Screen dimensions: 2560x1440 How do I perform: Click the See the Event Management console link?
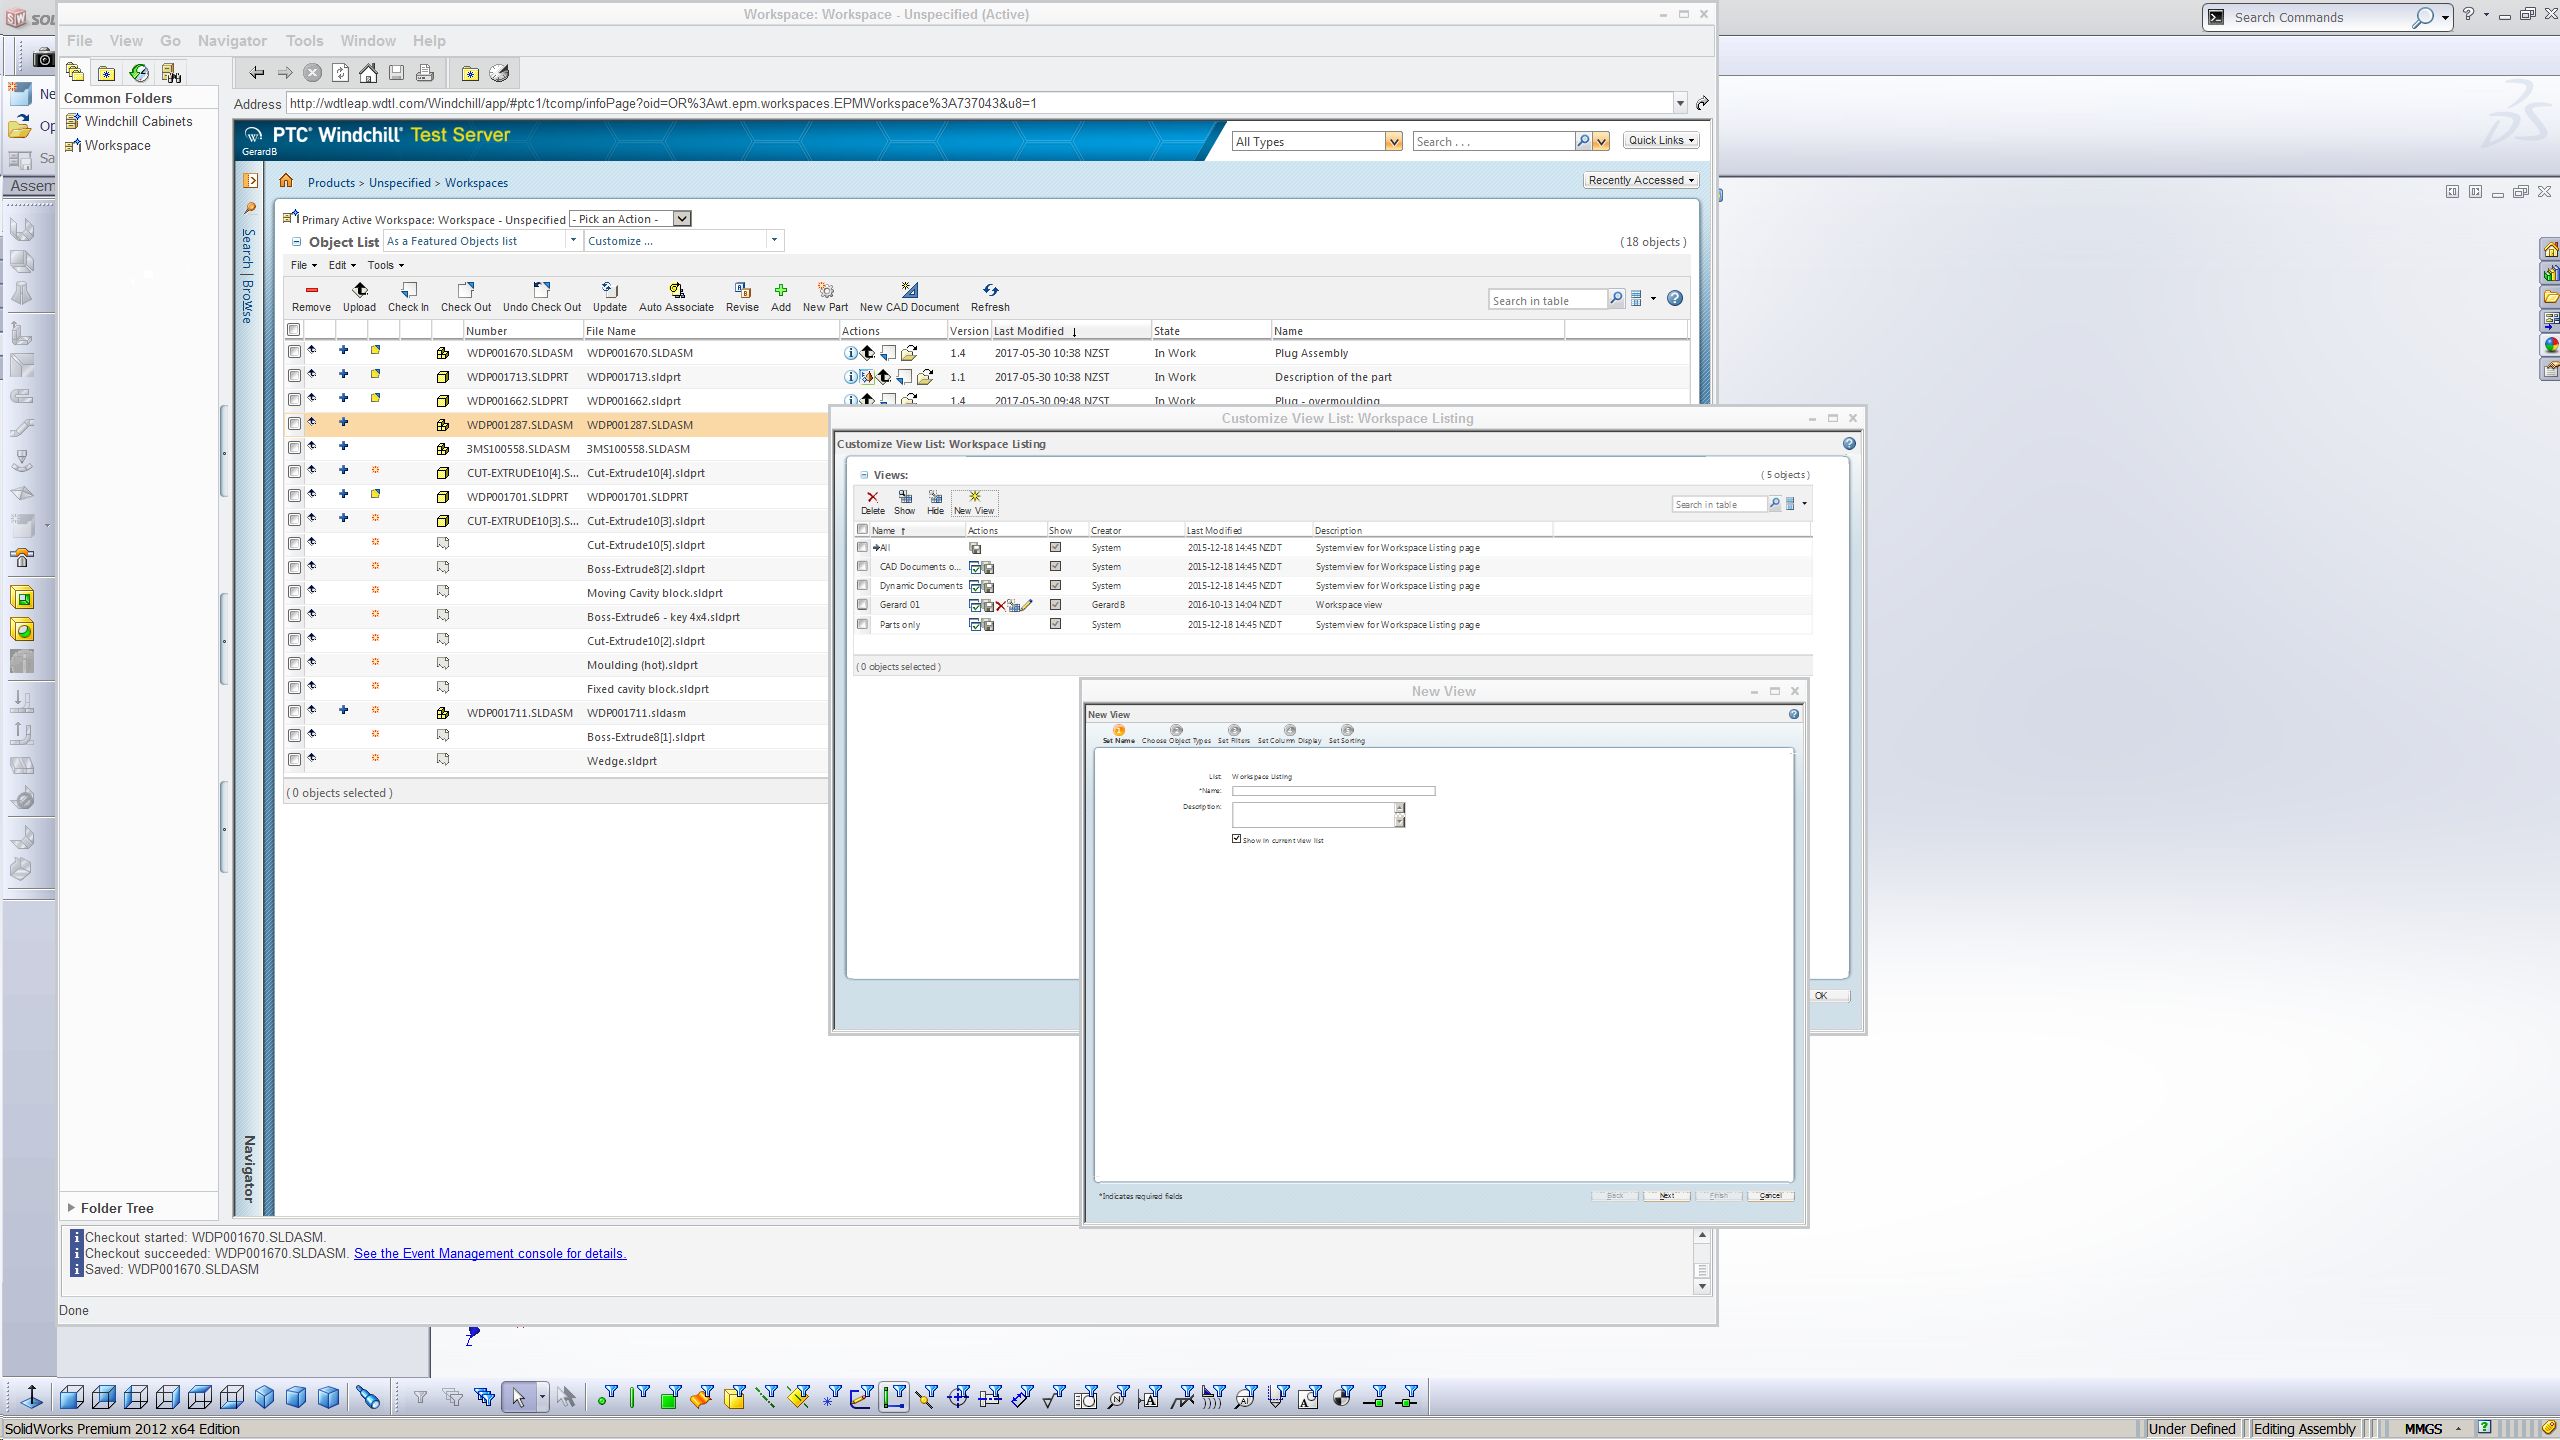point(489,1253)
